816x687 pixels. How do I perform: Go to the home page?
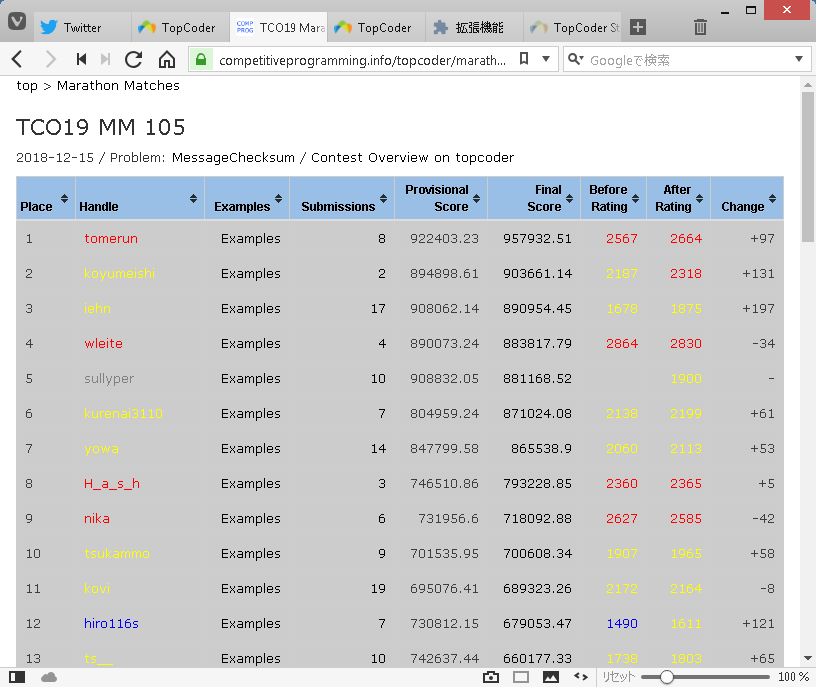[167, 59]
